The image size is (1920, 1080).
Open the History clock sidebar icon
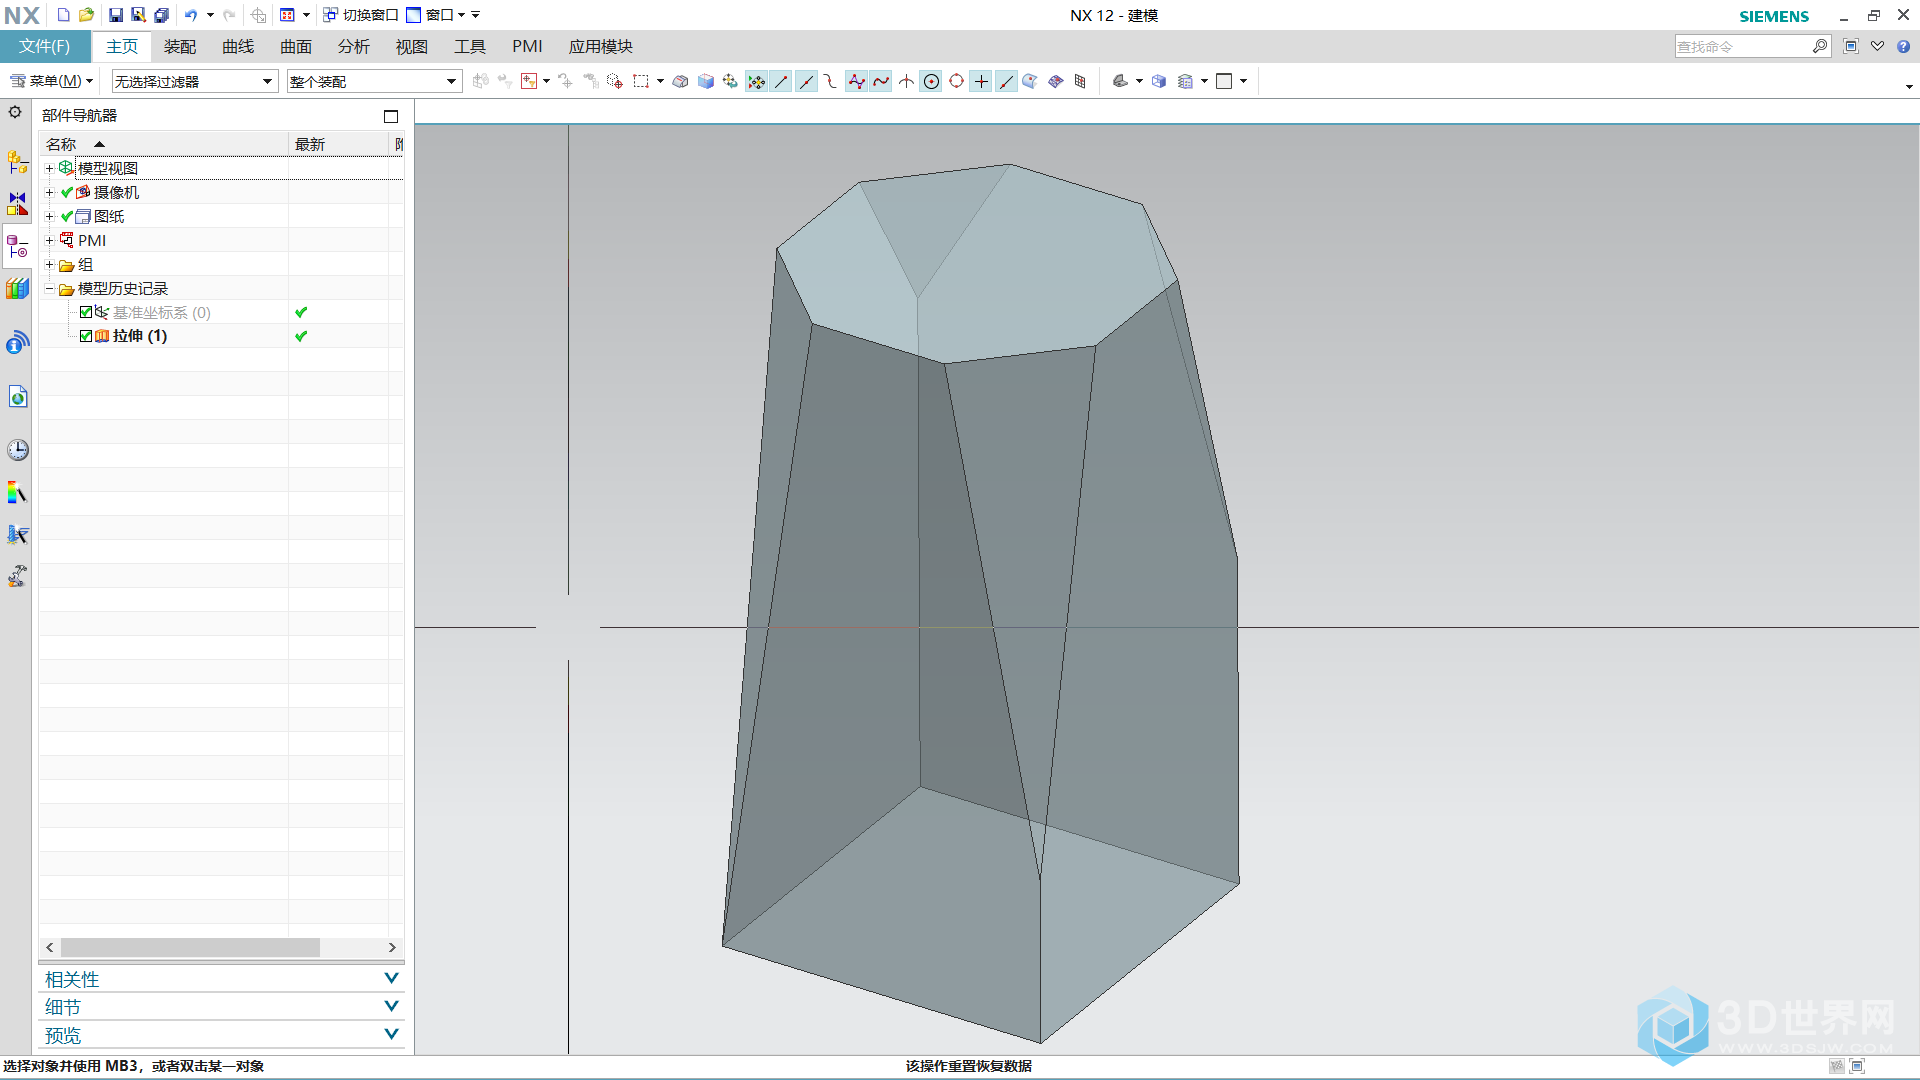point(17,450)
